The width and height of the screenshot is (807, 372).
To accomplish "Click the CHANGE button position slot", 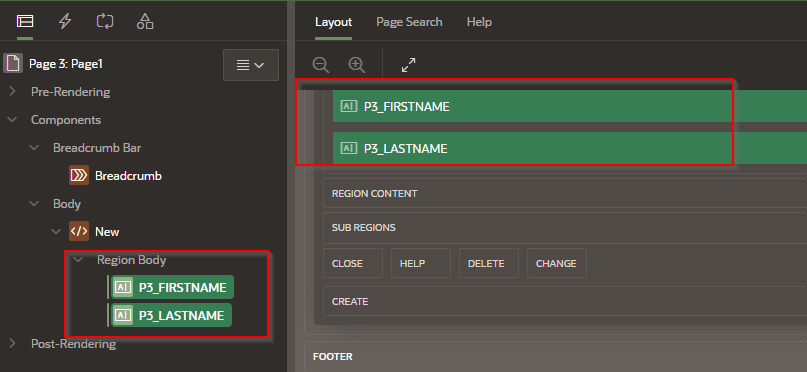I will 557,263.
